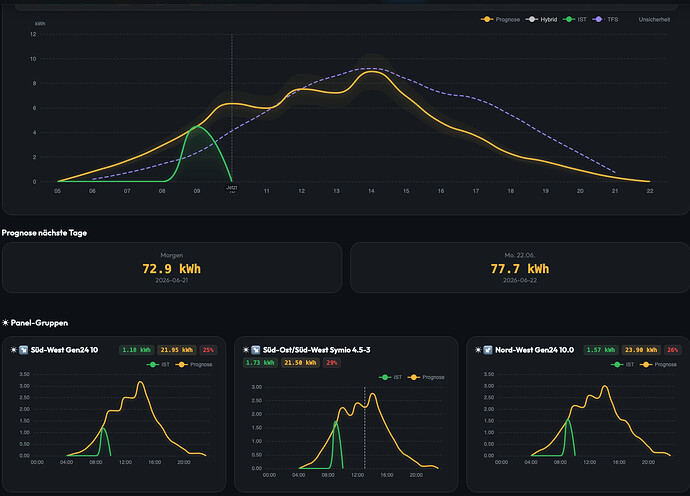
Task: Click the Jetzt marker on main chart
Action: (x=232, y=187)
